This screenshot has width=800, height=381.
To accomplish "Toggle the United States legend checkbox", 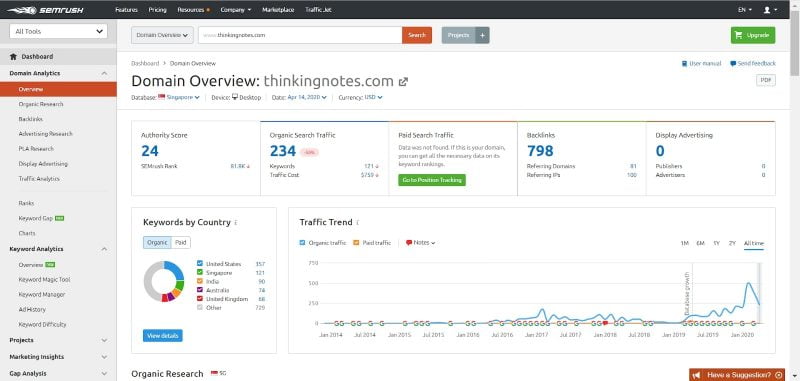I will [199, 264].
